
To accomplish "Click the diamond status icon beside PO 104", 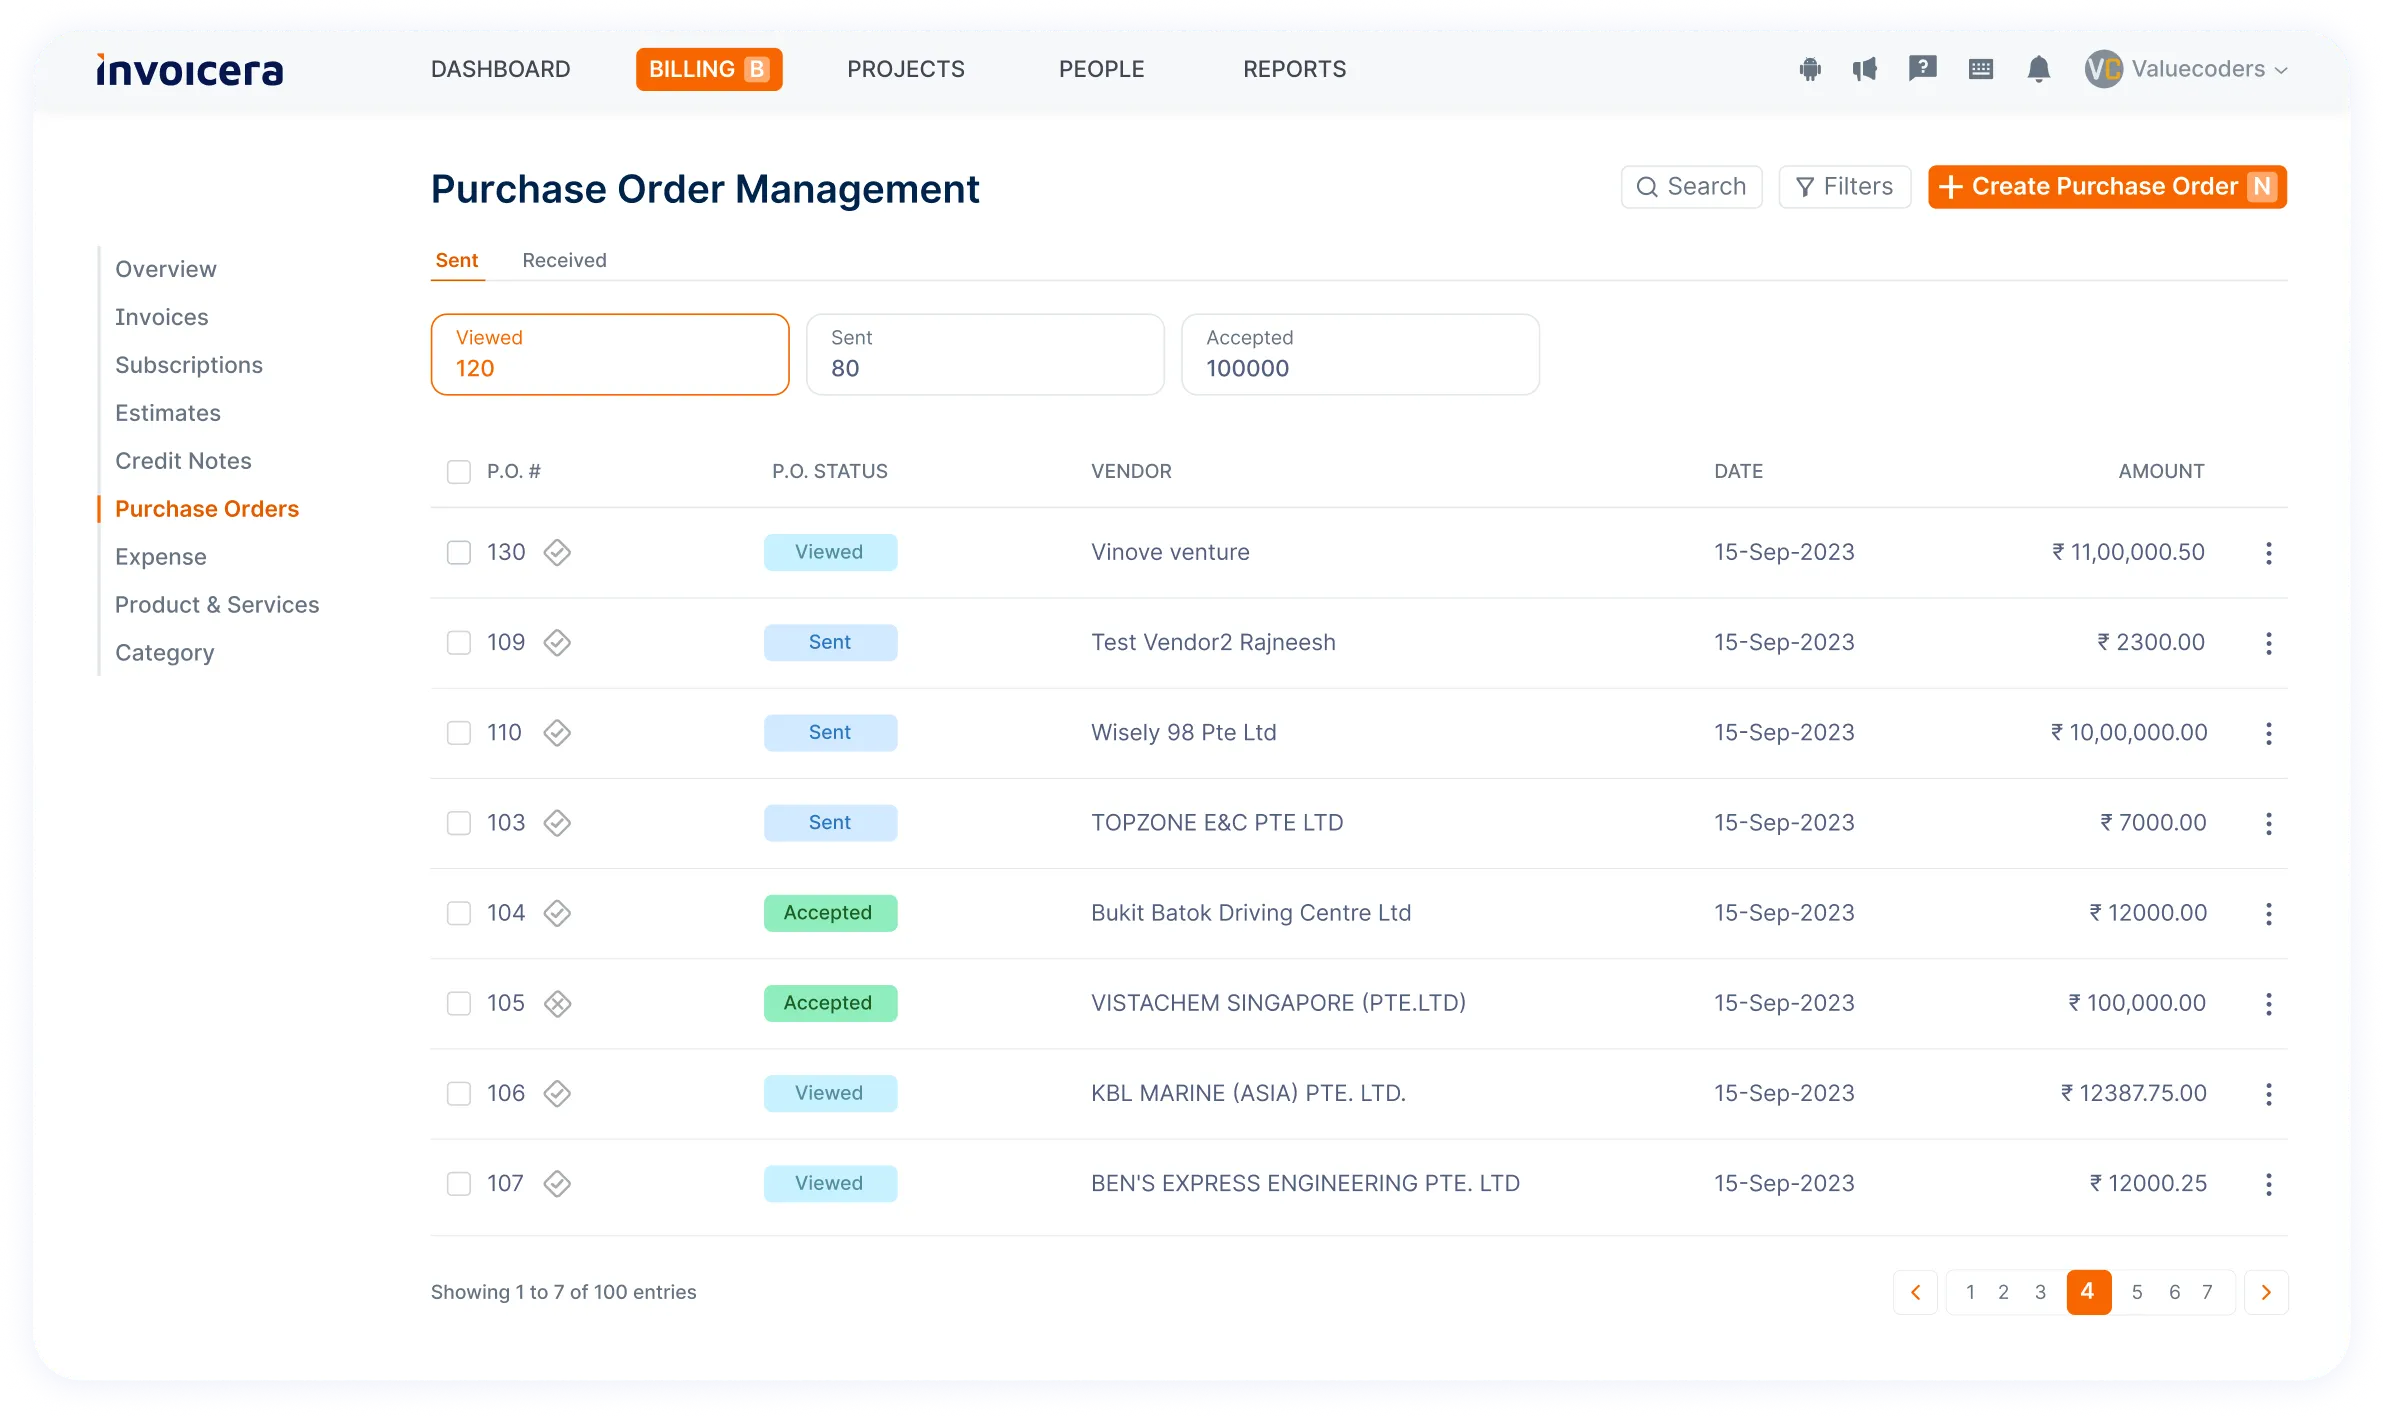I will coord(557,913).
